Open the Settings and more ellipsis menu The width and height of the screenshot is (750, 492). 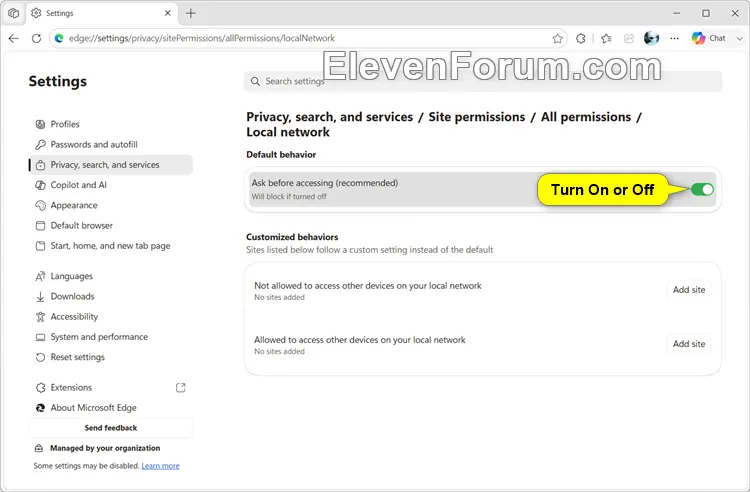(x=674, y=38)
